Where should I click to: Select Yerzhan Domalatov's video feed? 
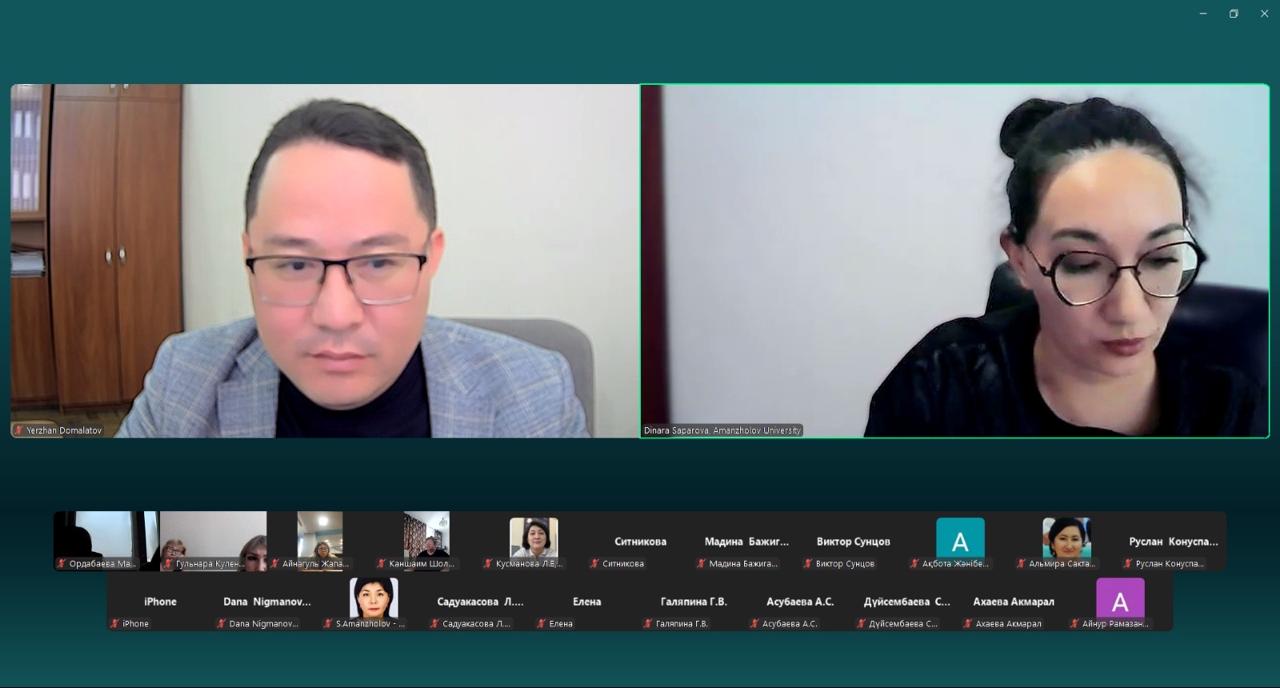click(324, 261)
